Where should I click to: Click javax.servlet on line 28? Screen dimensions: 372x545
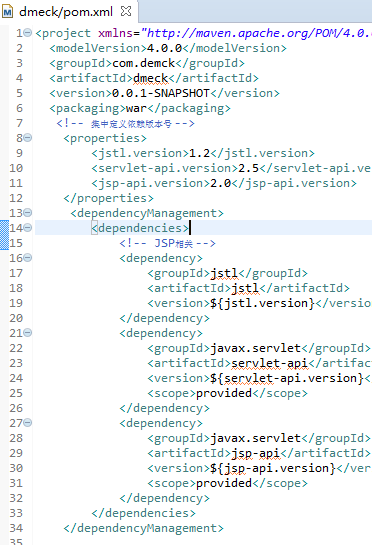[256, 438]
